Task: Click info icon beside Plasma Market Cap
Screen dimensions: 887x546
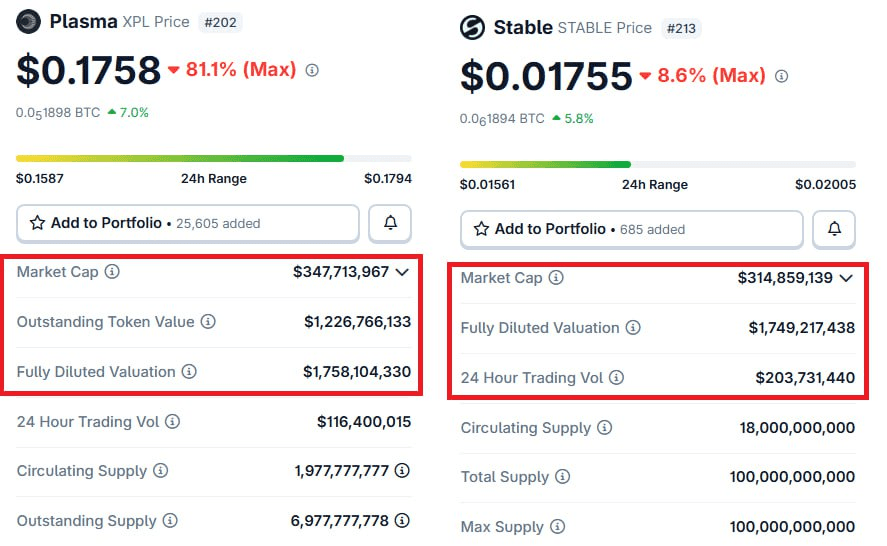Action: point(112,272)
